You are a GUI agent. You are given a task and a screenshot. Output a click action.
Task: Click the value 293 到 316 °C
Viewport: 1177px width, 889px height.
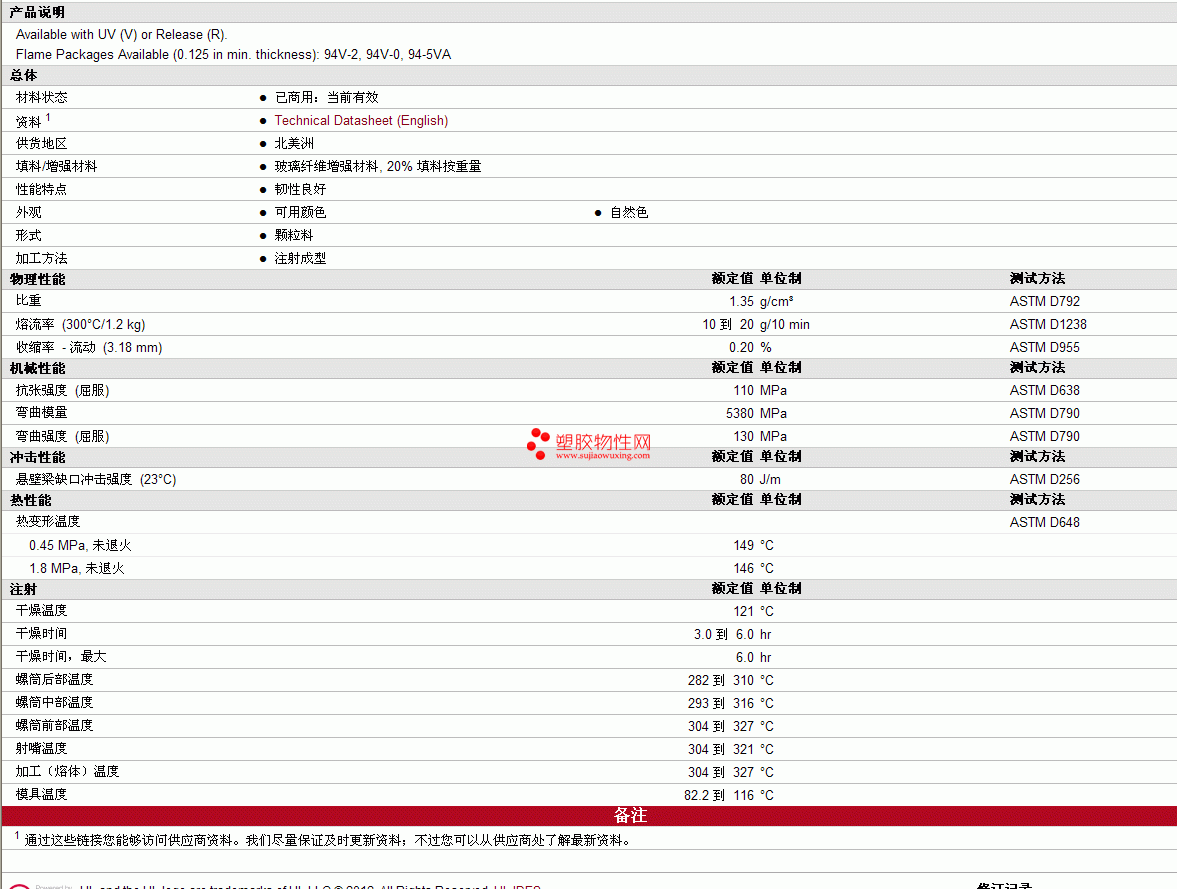pos(730,704)
